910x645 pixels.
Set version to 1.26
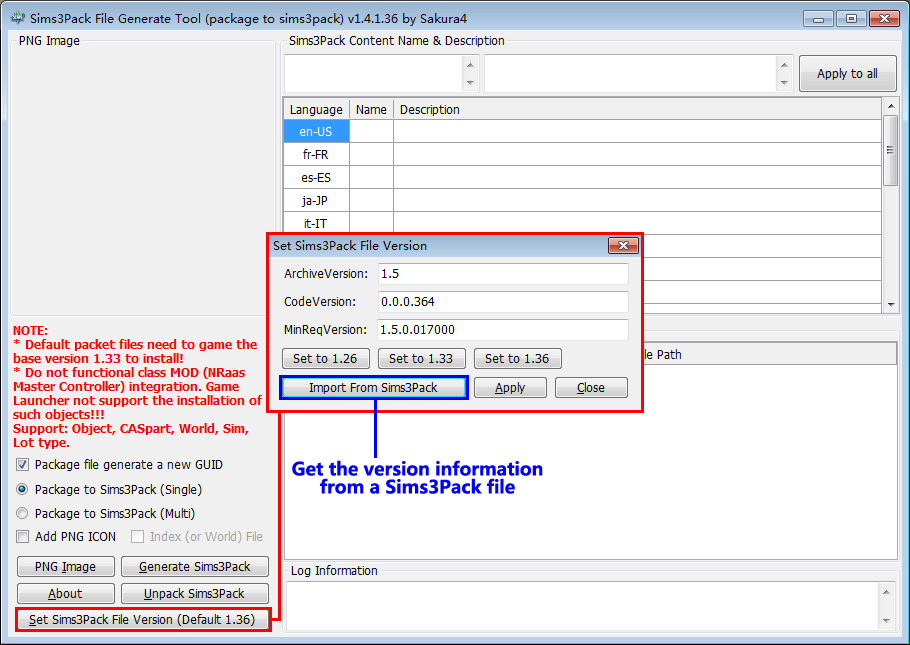click(325, 358)
